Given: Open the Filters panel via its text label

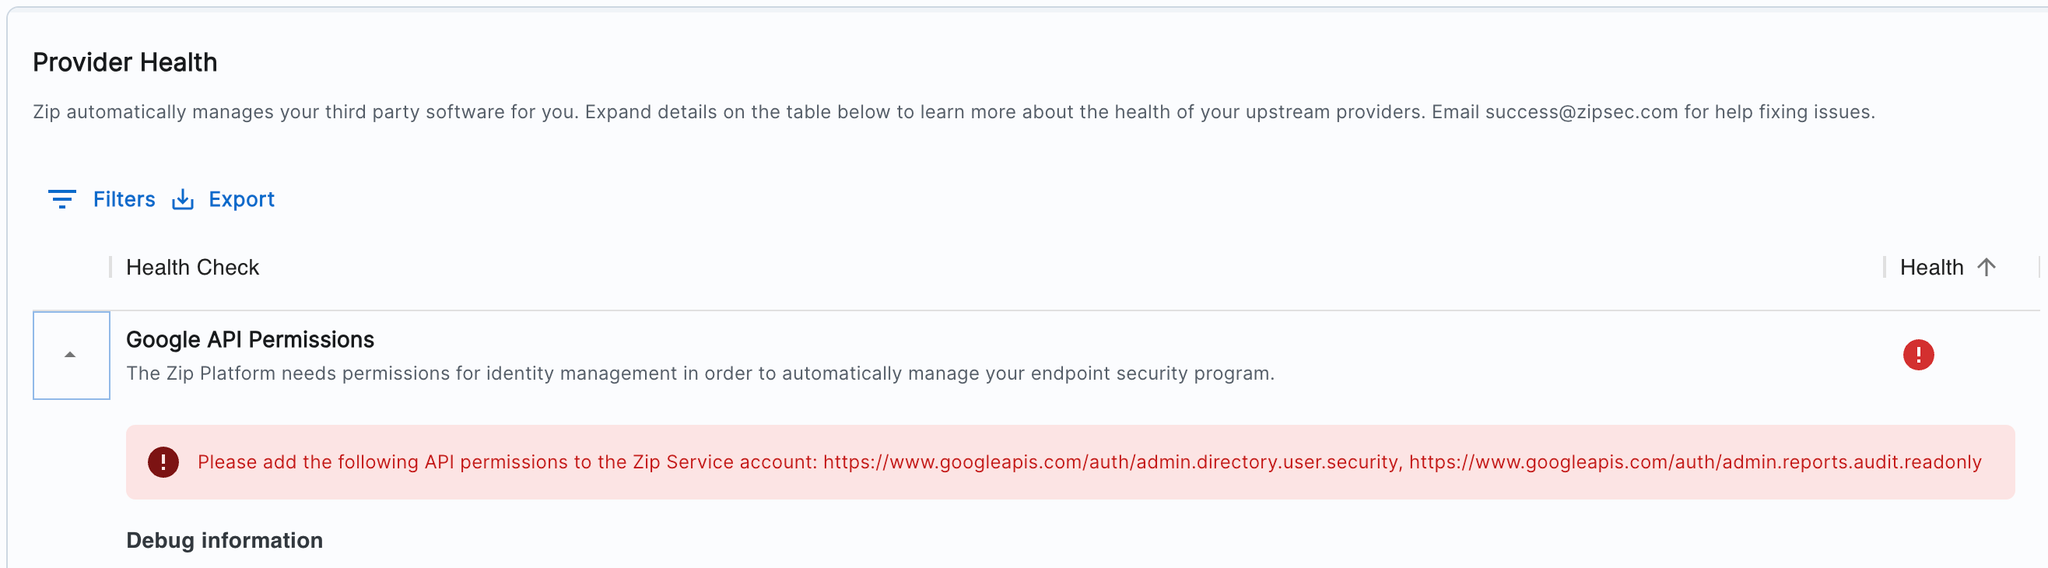Looking at the screenshot, I should pos(124,199).
